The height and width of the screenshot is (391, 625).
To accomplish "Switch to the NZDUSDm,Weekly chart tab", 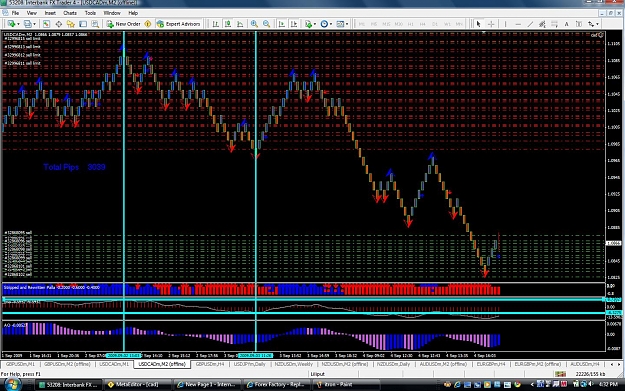I will [294, 364].
